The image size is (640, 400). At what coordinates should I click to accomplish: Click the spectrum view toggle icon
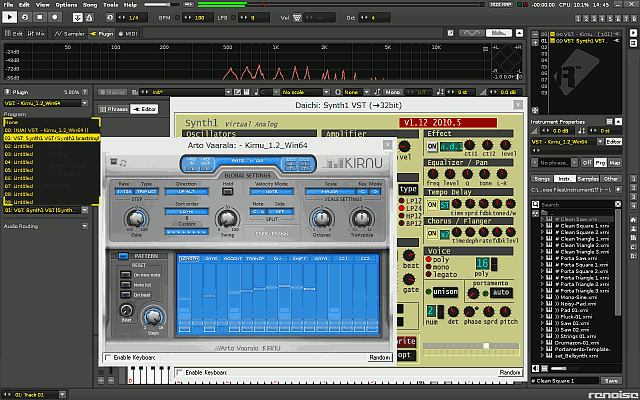click(x=499, y=33)
